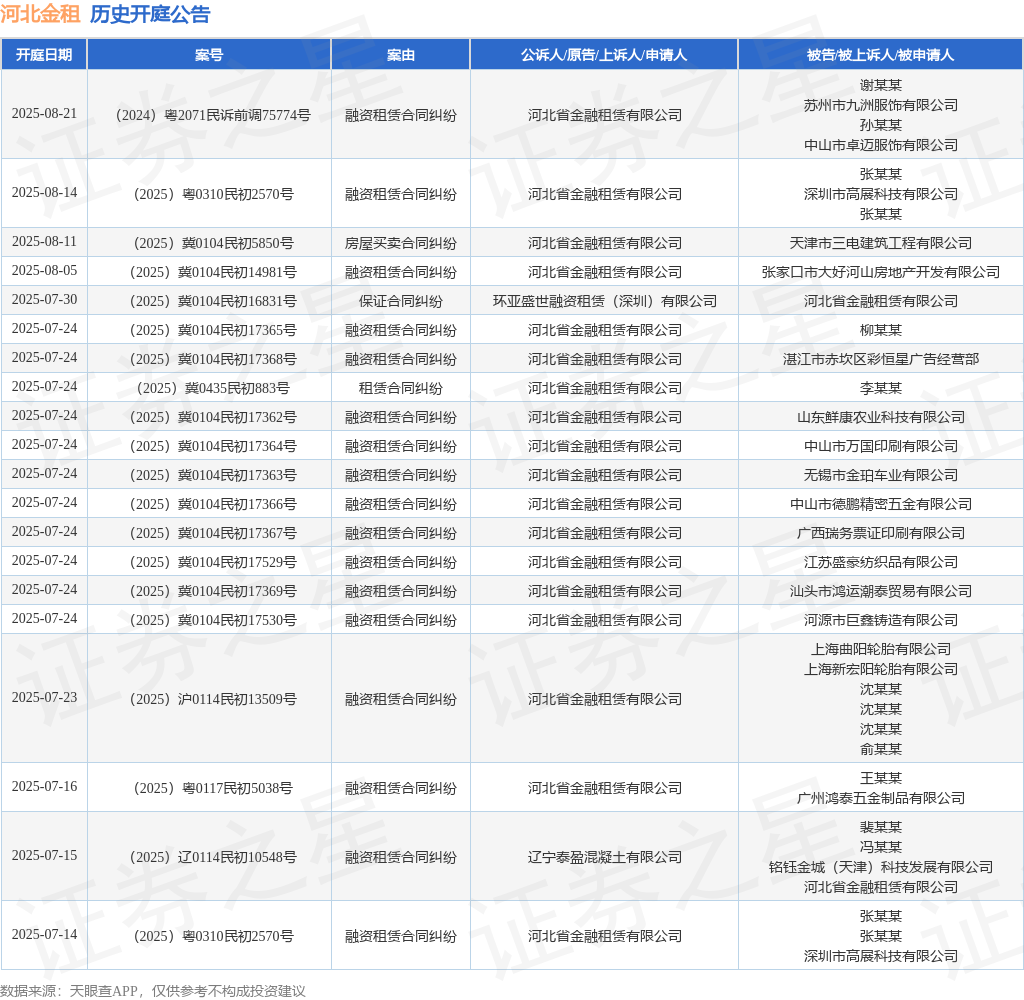Select defendant "广州鸿泰五金制品有限公司"

tap(880, 798)
